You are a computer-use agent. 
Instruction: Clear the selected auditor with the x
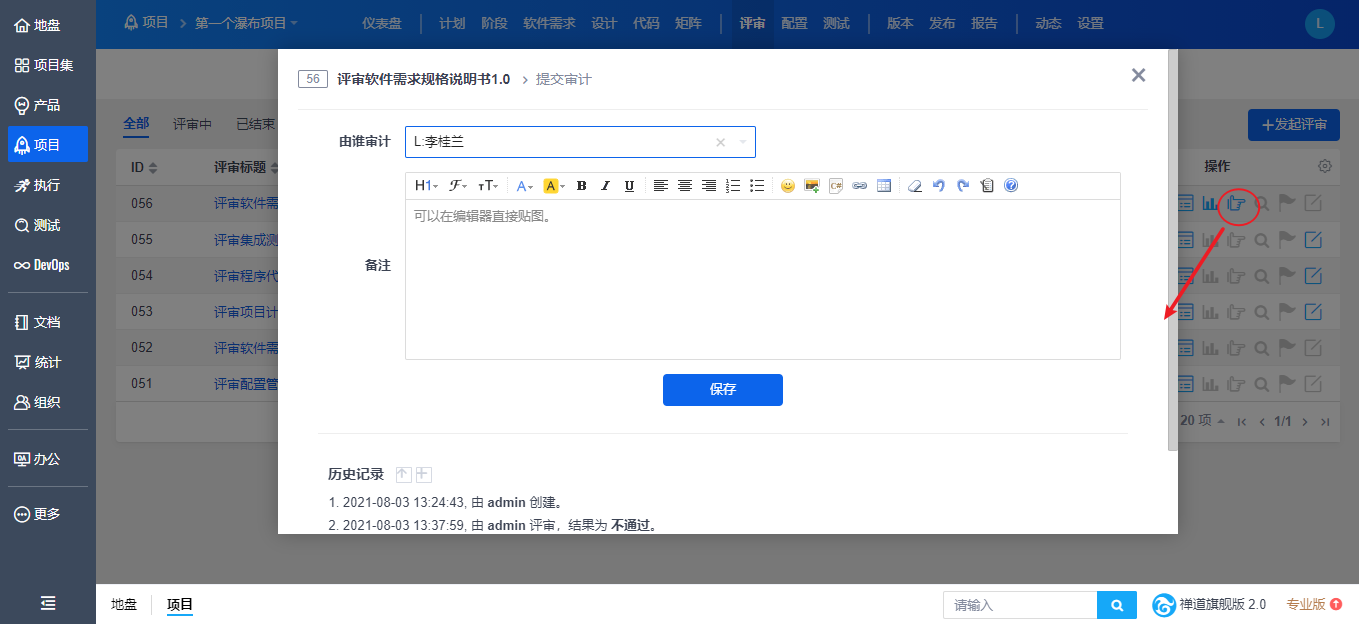(720, 142)
